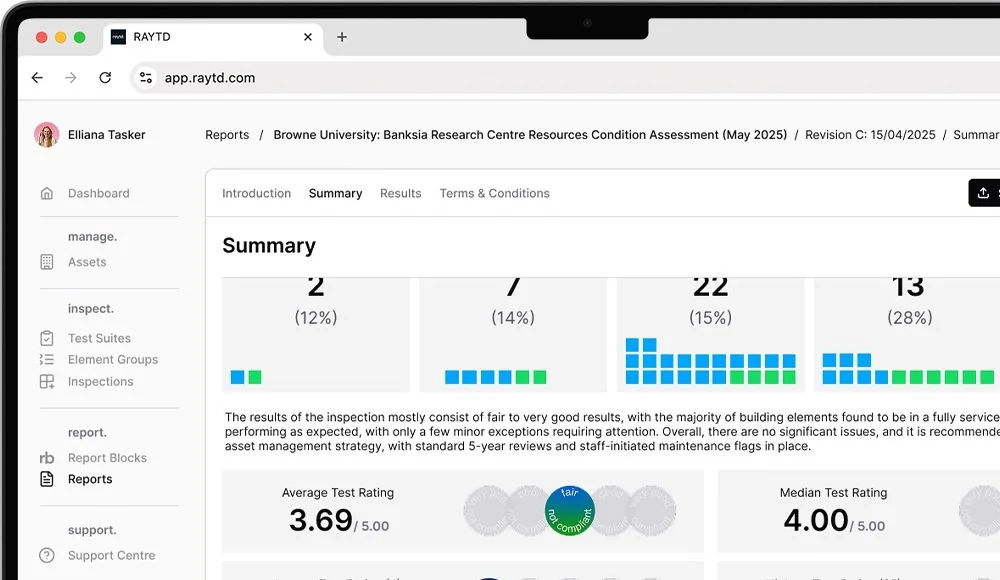The height and width of the screenshot is (580, 1000).
Task: Open Elliana Tasker profile avatar
Action: (x=47, y=135)
